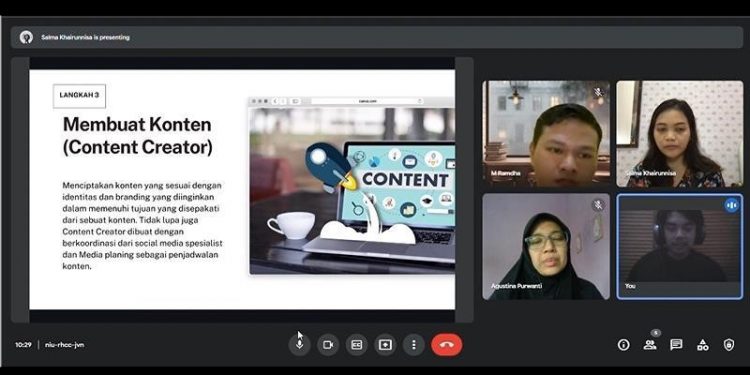The height and width of the screenshot is (375, 750).
Task: Click presenter avatar in presenting banner
Action: pyautogui.click(x=26, y=37)
